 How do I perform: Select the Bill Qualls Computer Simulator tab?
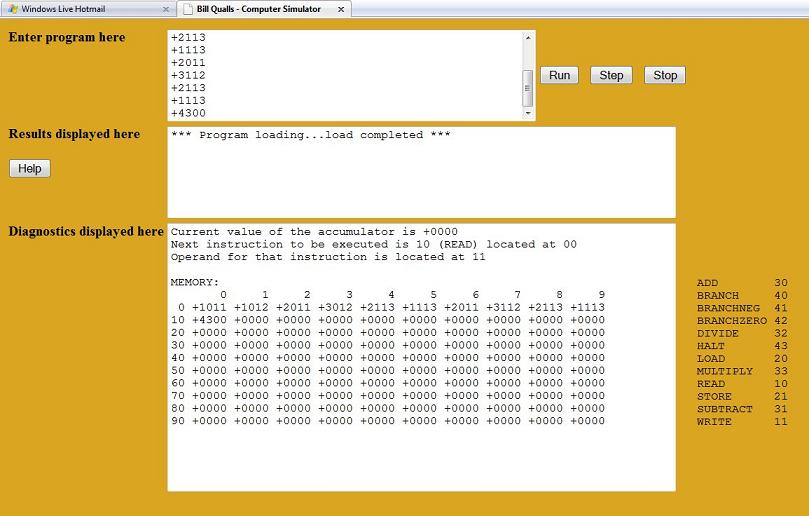click(x=258, y=9)
